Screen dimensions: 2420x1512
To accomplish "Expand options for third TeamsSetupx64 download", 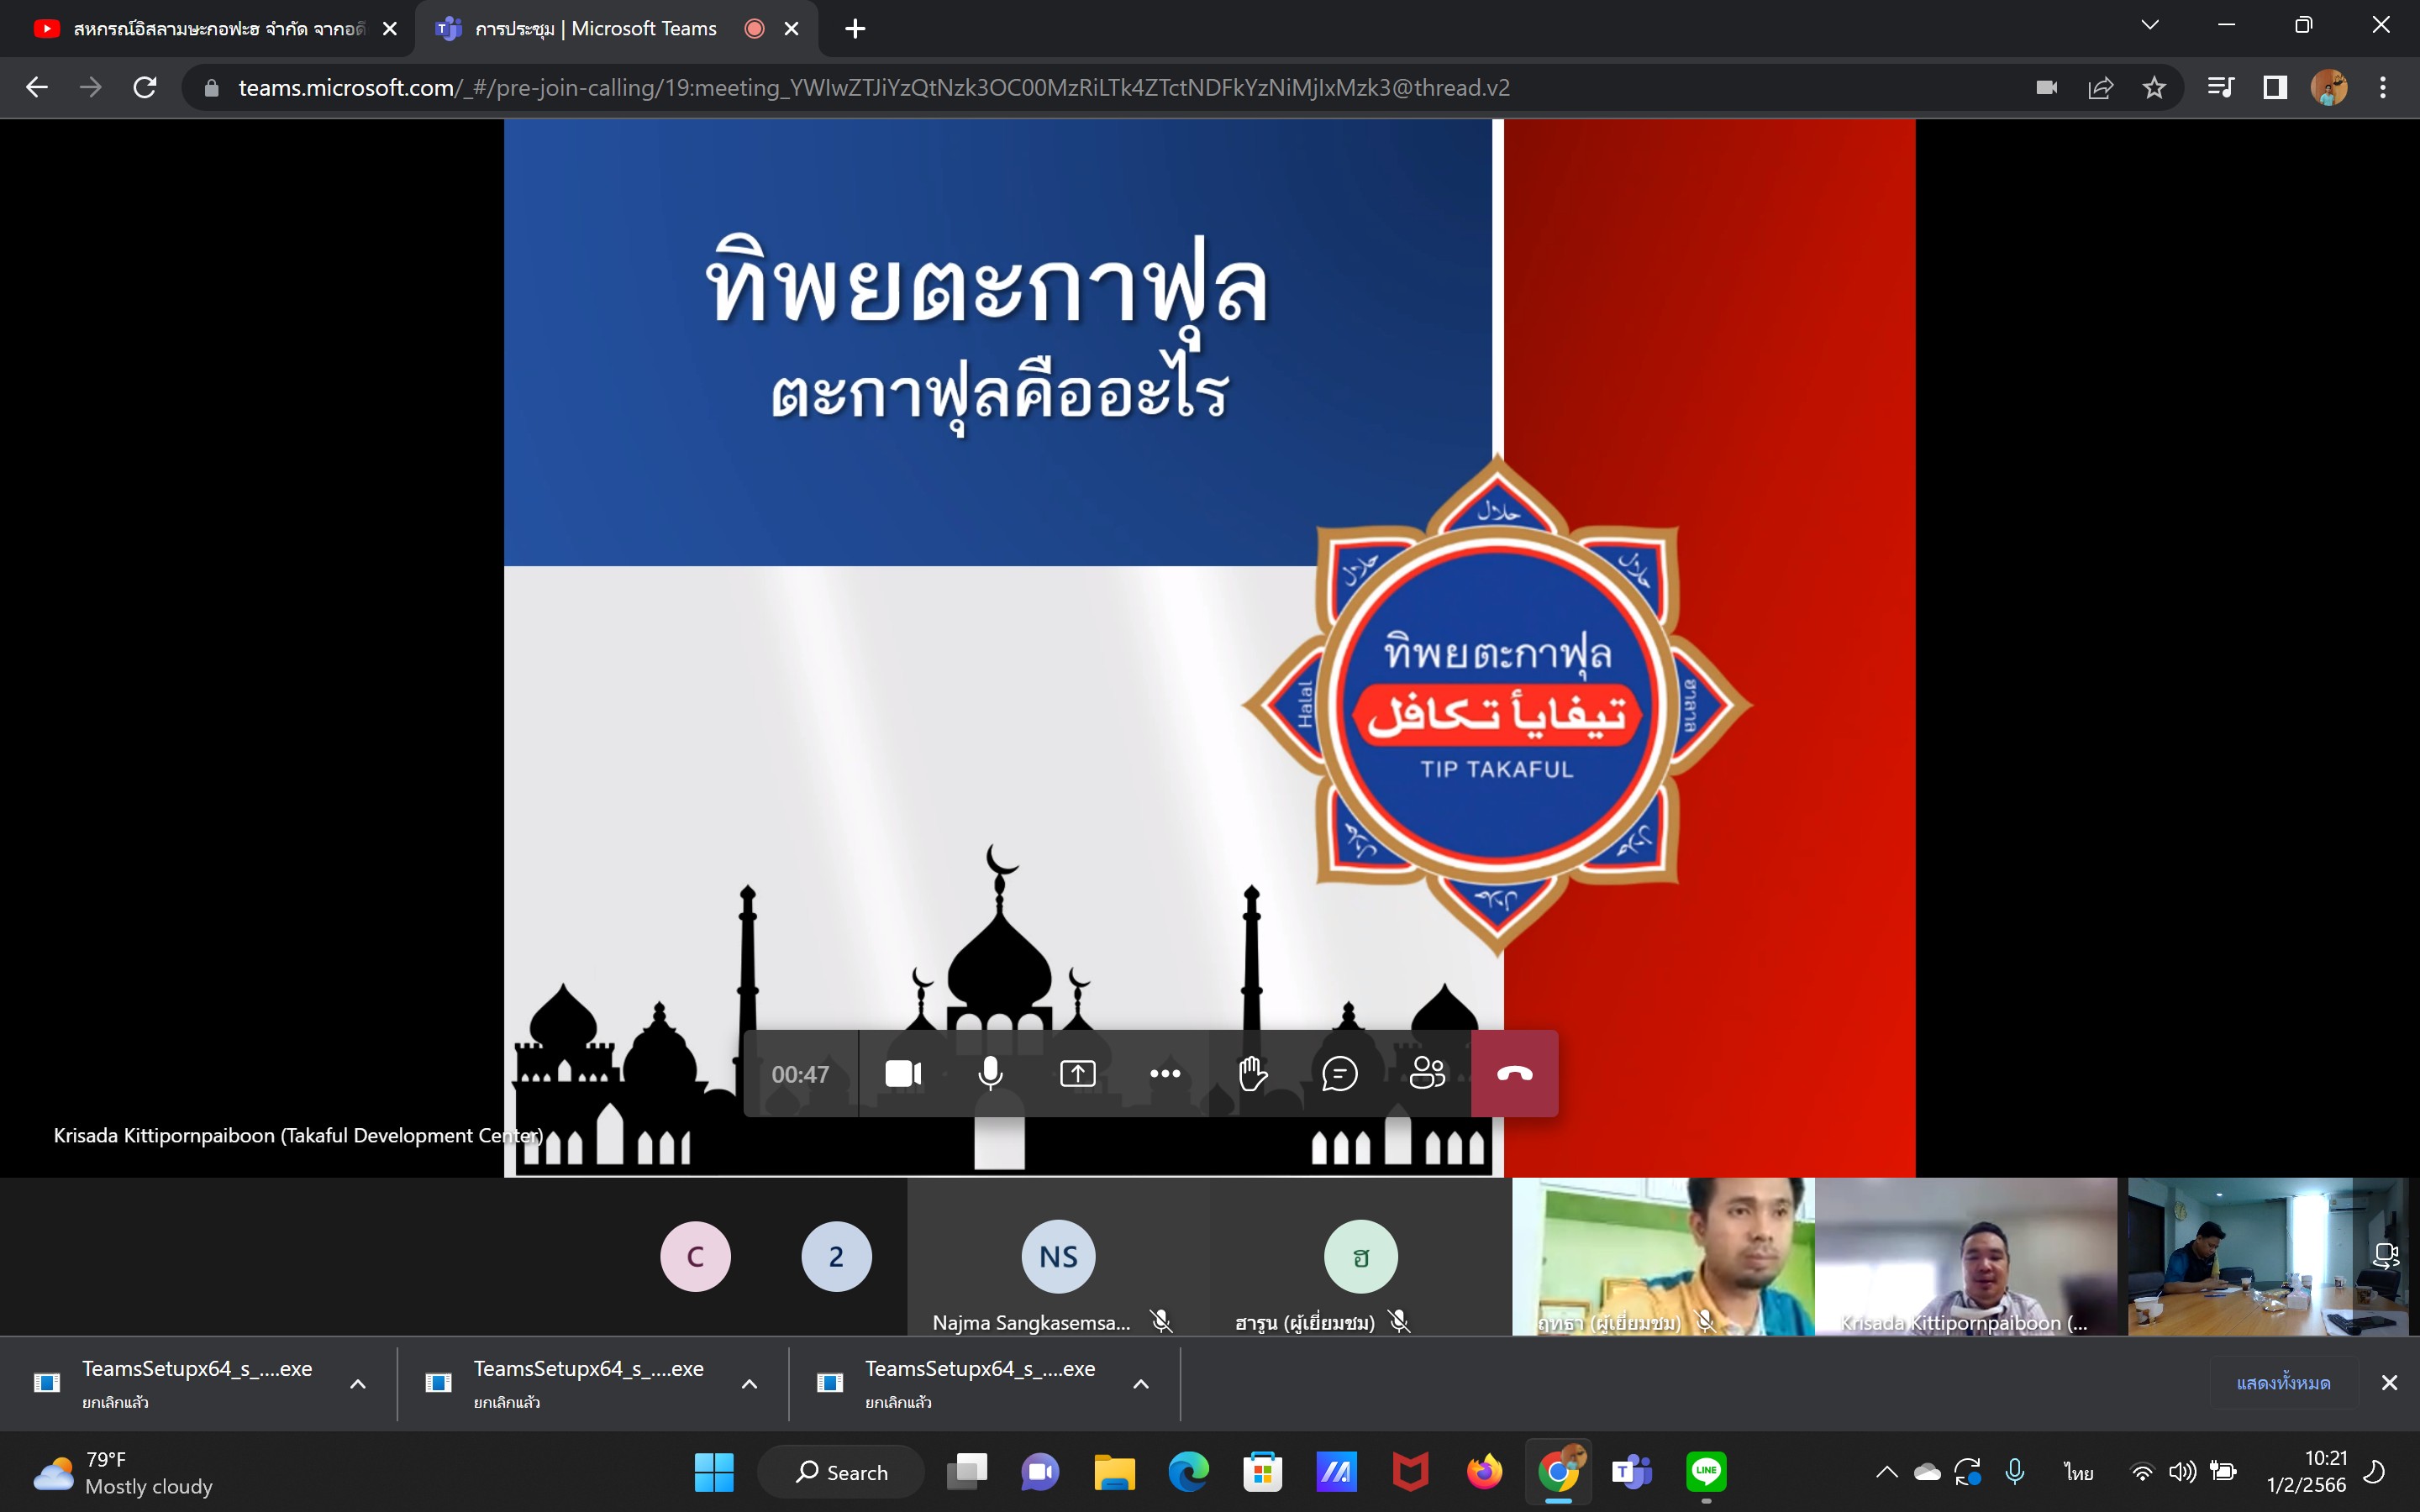I will 1141,1384.
